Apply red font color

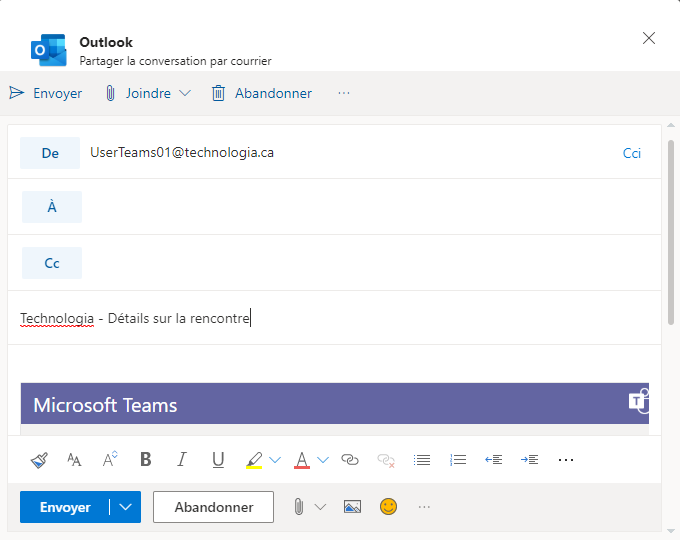[302, 460]
